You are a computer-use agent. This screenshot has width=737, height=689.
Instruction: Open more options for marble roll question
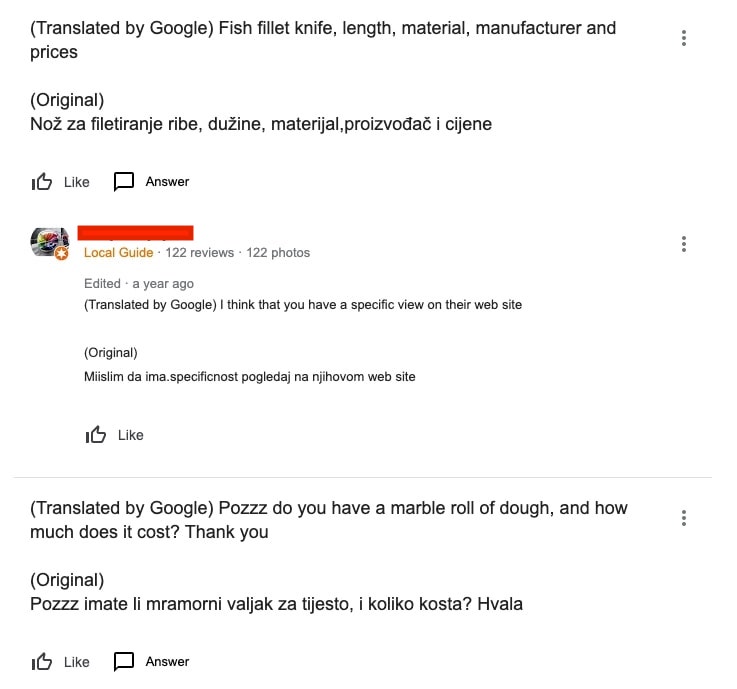coord(684,518)
